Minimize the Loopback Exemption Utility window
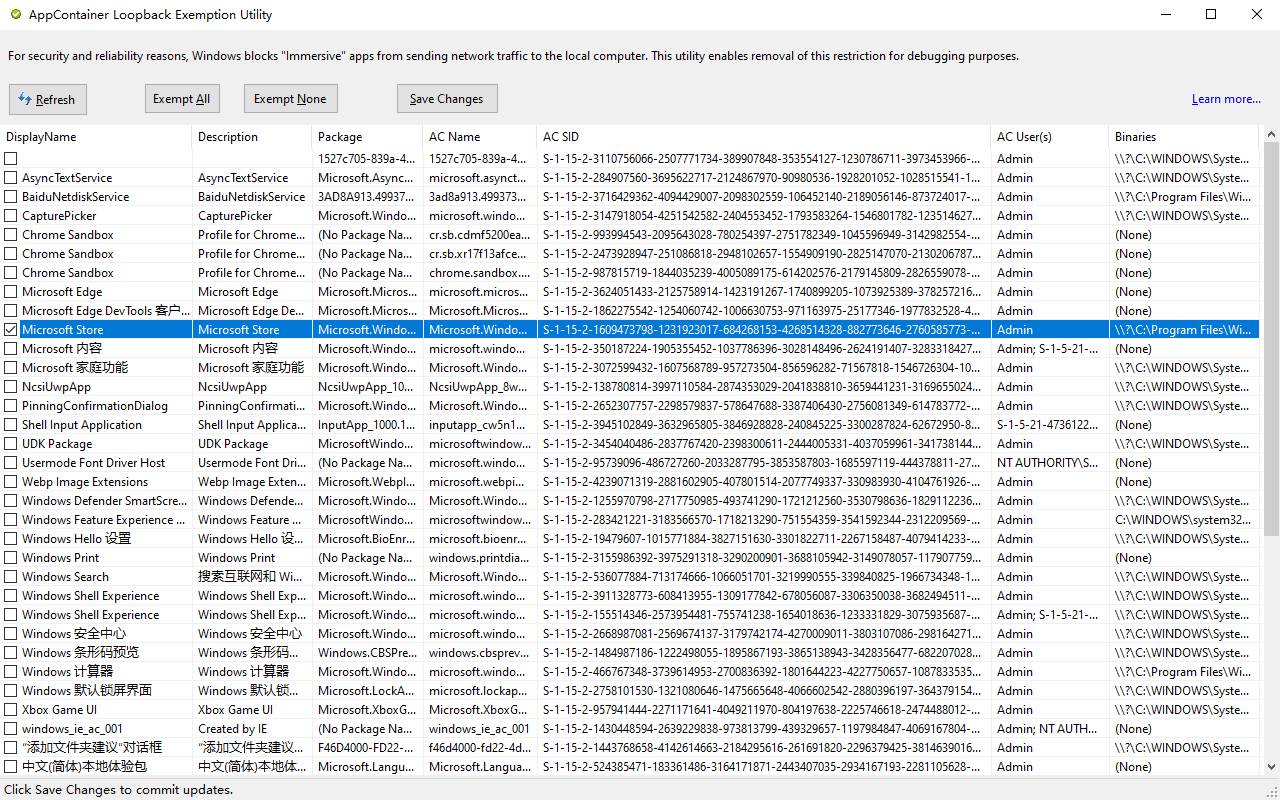Viewport: 1280px width, 800px height. click(x=1165, y=14)
